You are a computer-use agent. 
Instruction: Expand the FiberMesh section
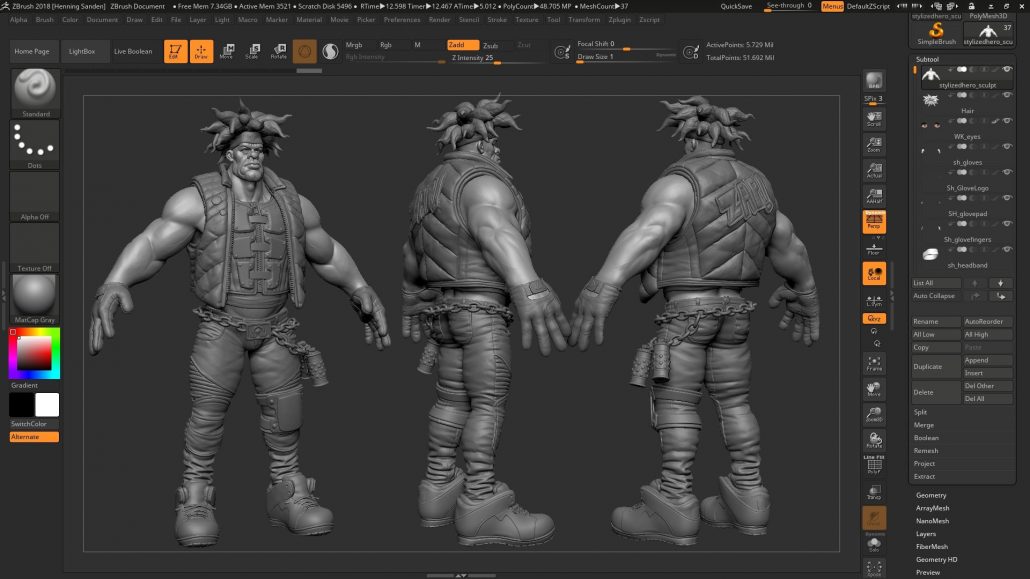pyautogui.click(x=931, y=547)
